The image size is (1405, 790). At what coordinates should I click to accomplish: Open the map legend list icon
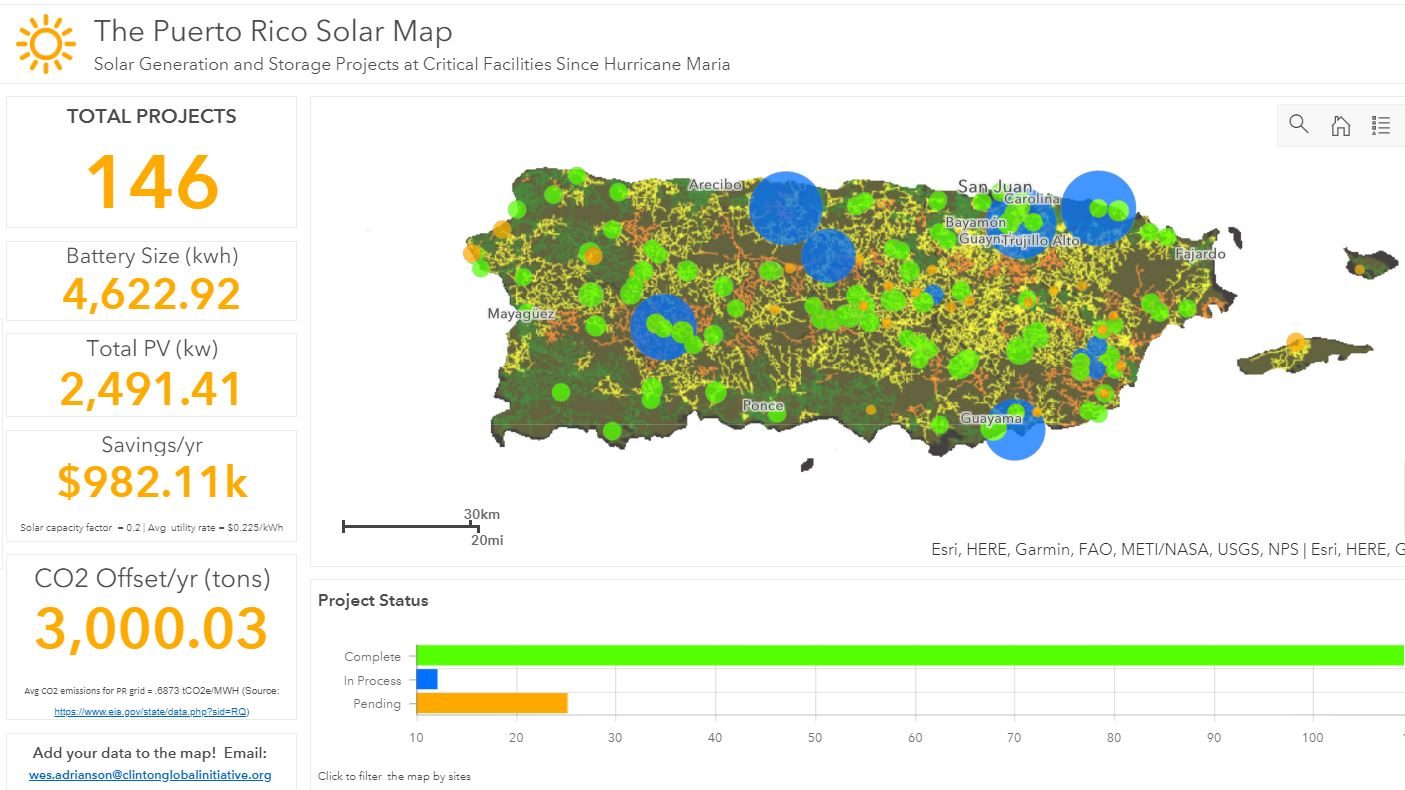1381,125
